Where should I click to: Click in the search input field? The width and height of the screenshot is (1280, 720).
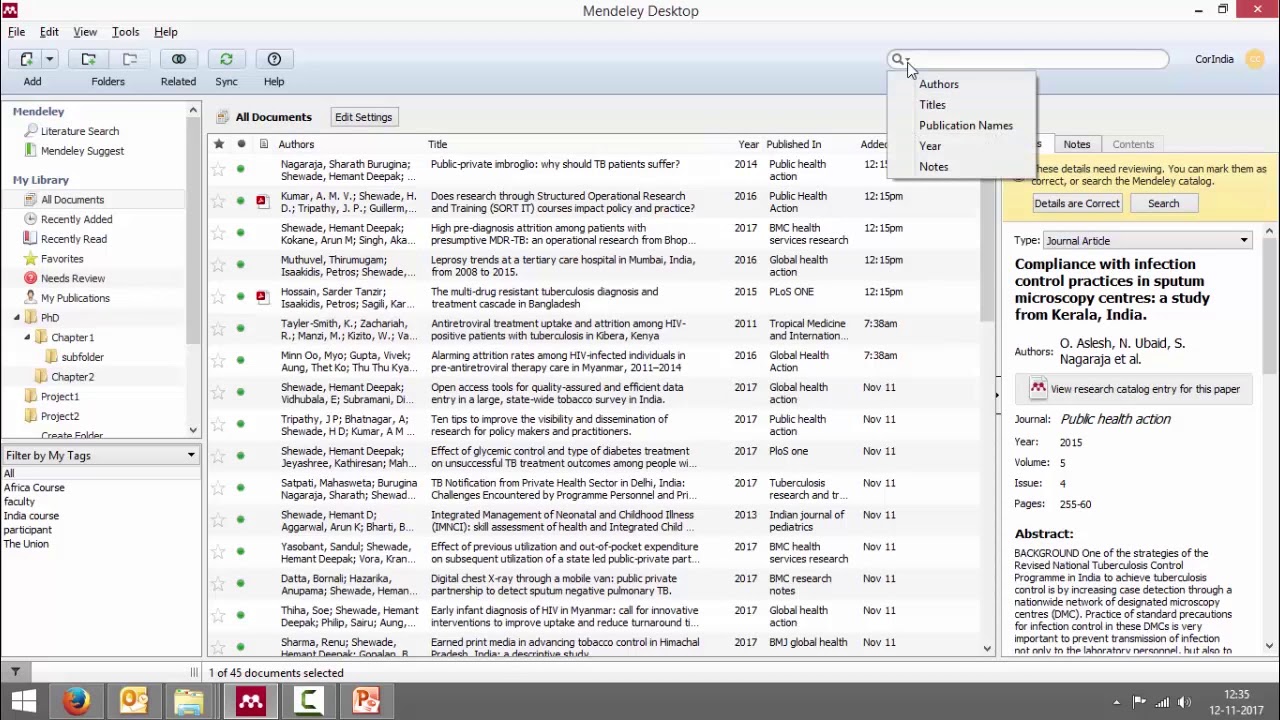coord(1036,60)
